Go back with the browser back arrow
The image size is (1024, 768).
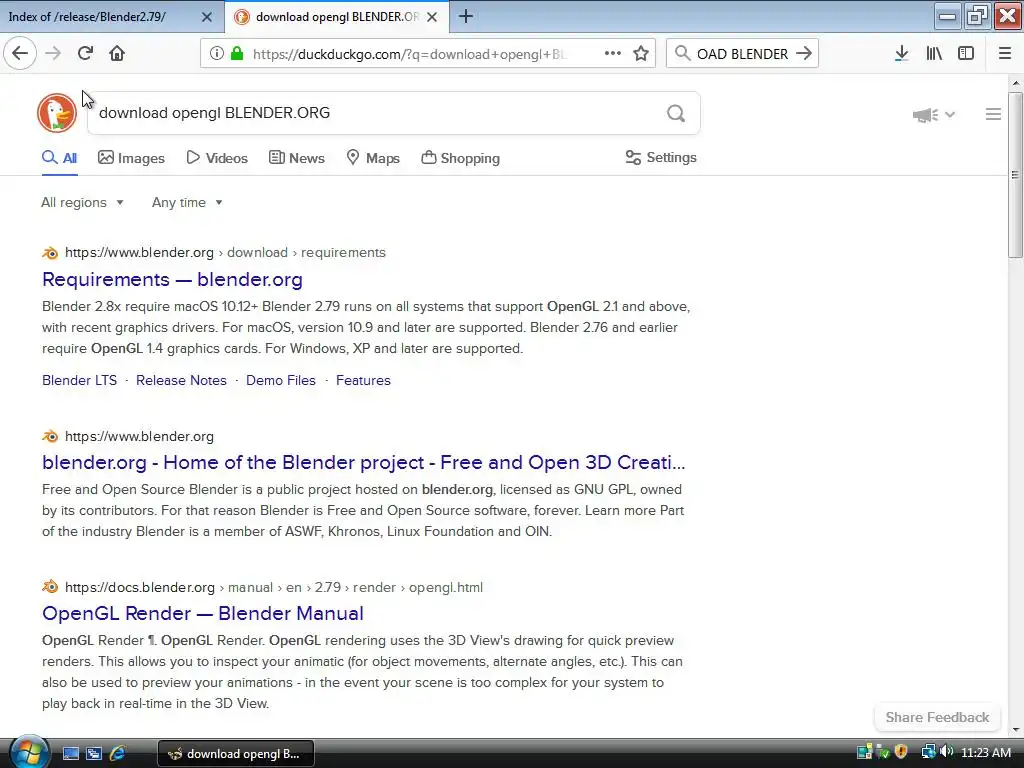coord(20,53)
